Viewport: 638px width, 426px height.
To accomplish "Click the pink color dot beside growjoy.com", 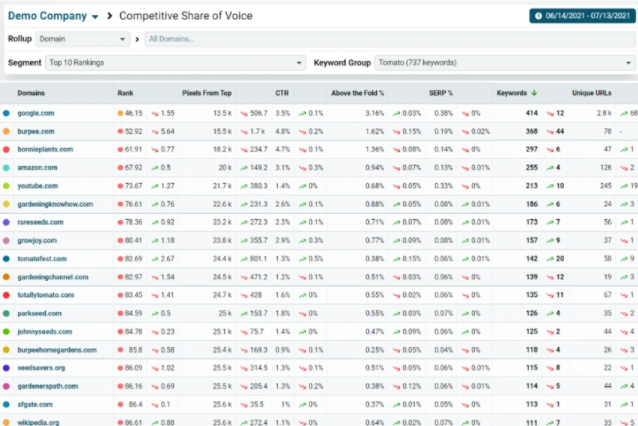I will pyautogui.click(x=6, y=240).
